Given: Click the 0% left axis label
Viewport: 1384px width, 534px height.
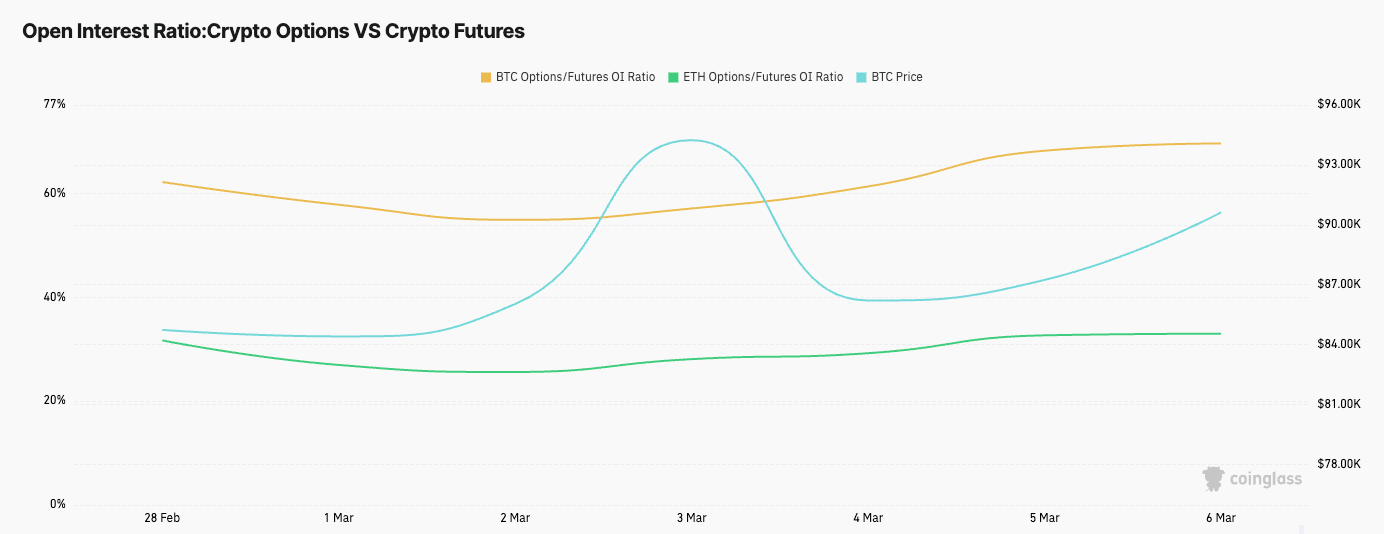Looking at the screenshot, I should [x=57, y=504].
